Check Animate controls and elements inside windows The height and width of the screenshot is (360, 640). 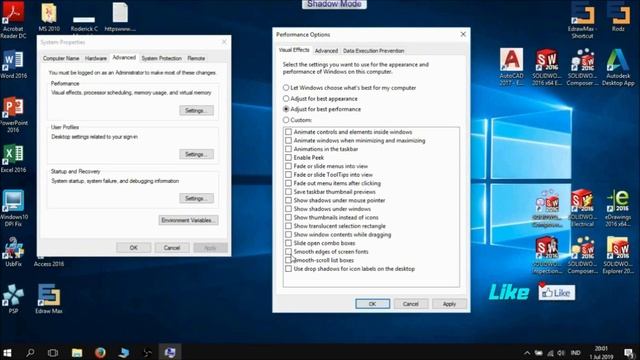[x=288, y=132]
